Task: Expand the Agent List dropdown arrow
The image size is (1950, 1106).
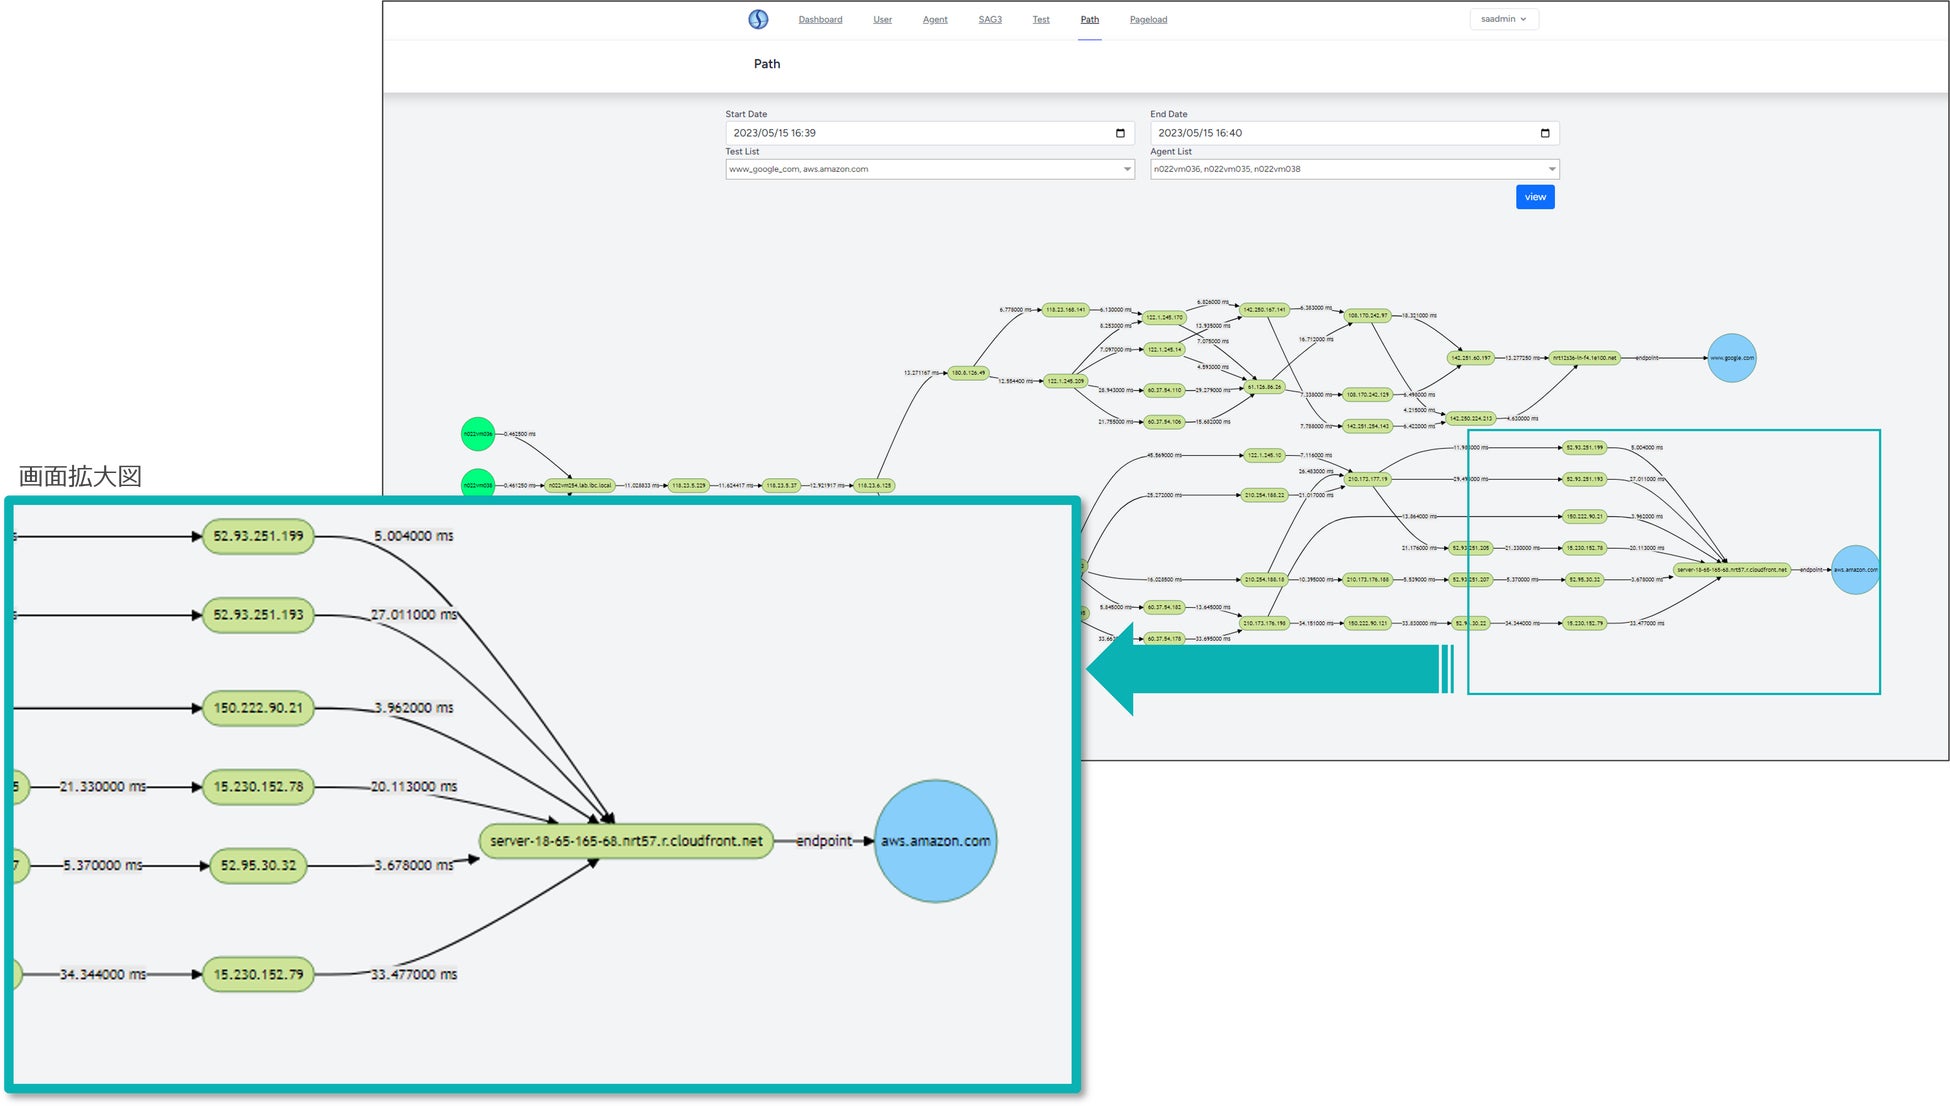Action: coord(1552,169)
